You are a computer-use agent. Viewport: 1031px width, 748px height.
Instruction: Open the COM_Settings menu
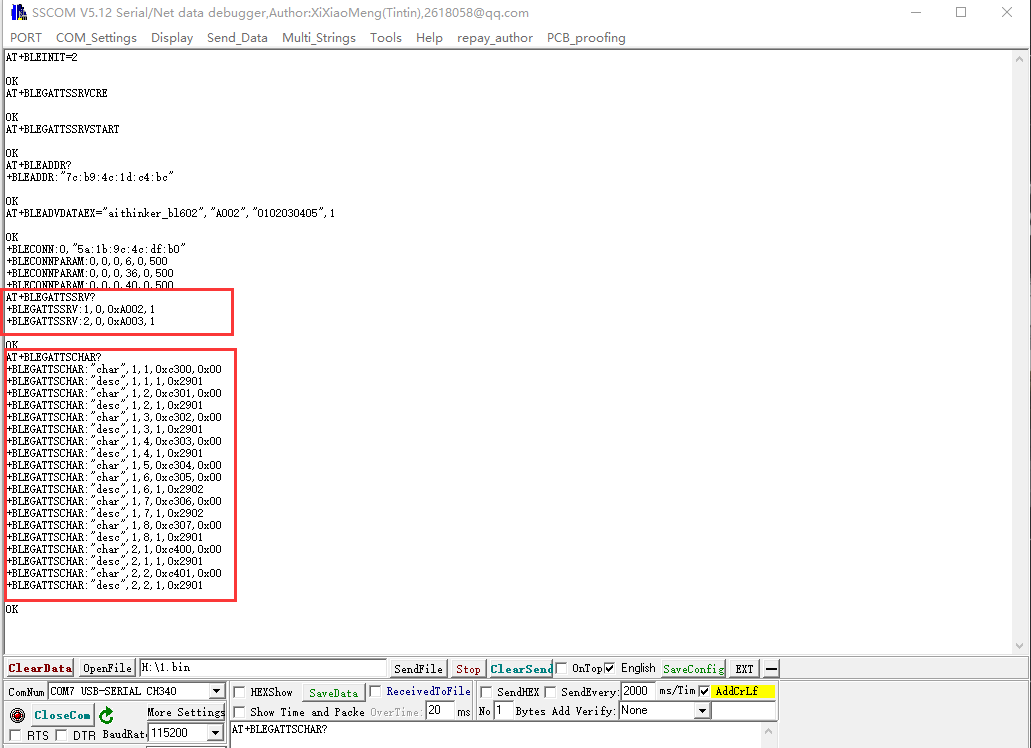tap(96, 38)
